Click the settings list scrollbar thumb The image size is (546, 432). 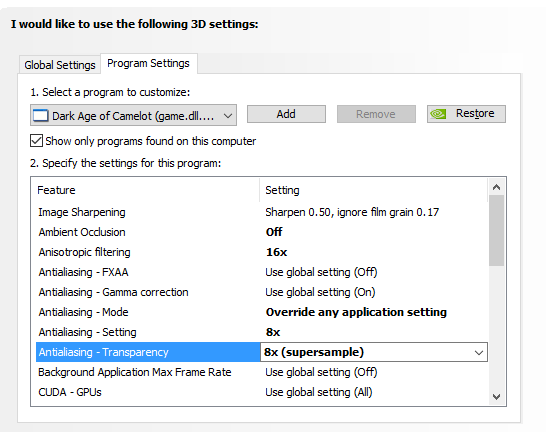[497, 230]
